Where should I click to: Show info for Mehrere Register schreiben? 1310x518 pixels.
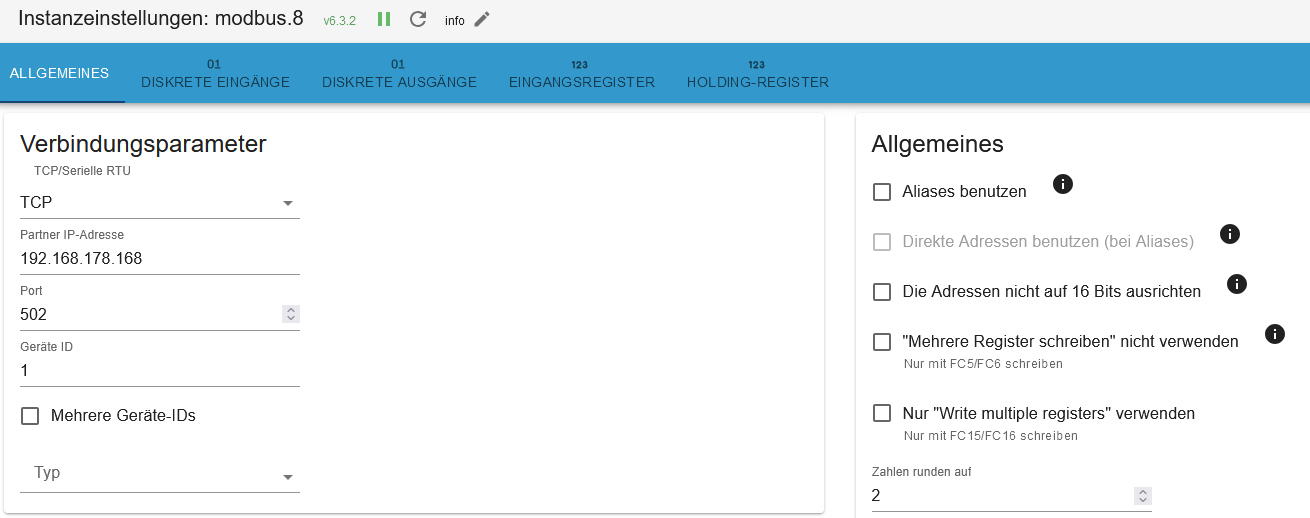[1274, 334]
